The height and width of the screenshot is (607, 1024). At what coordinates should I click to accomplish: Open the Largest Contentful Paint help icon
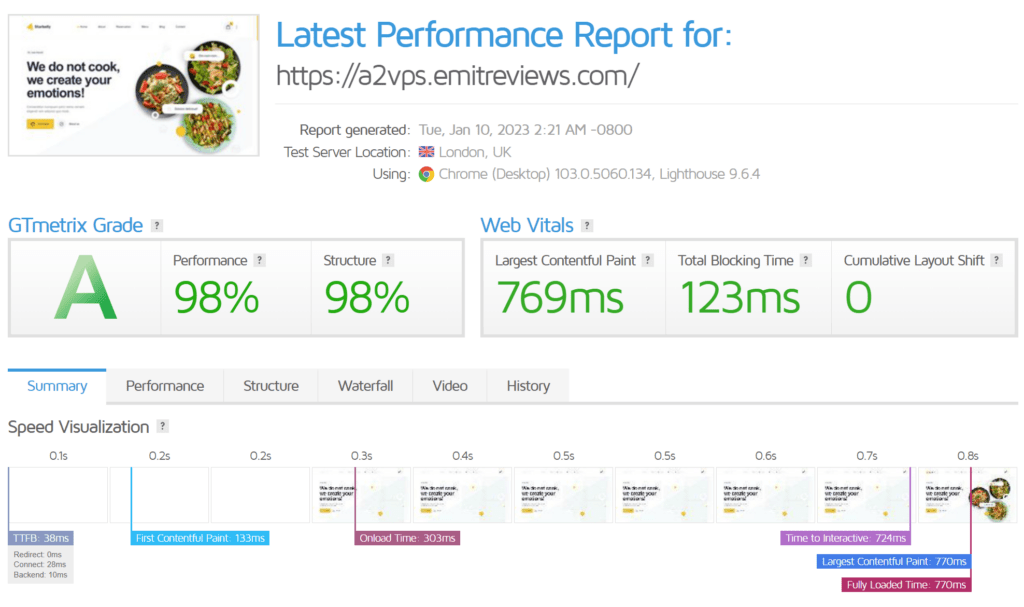click(x=648, y=260)
